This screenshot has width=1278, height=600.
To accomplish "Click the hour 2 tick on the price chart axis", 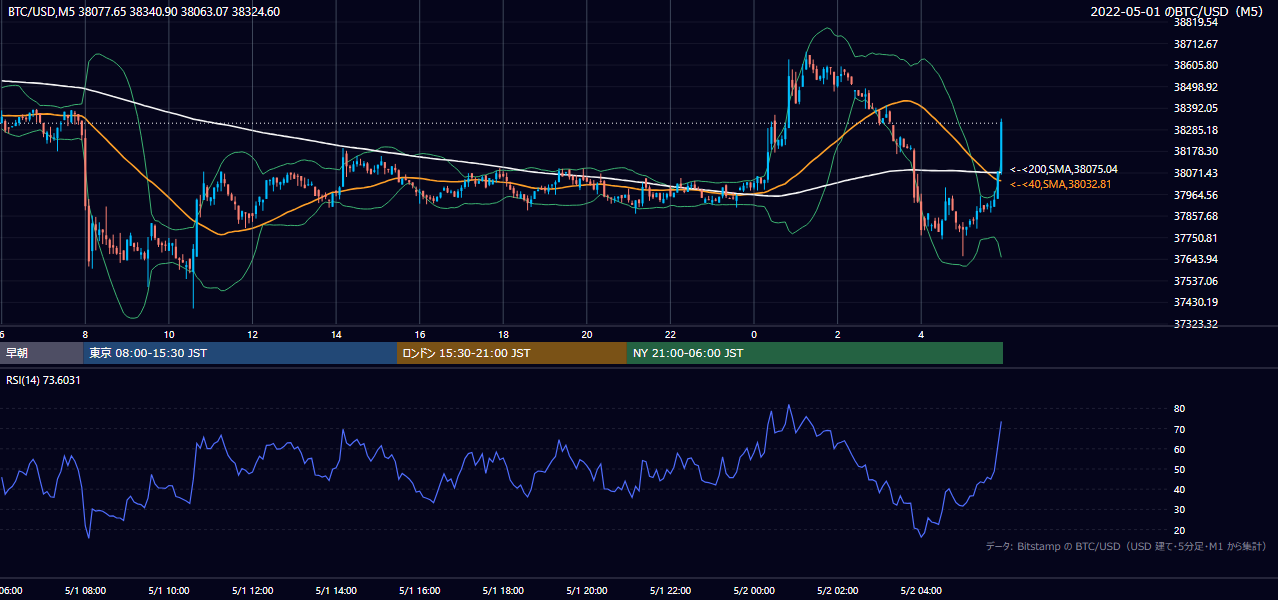I will [x=838, y=334].
